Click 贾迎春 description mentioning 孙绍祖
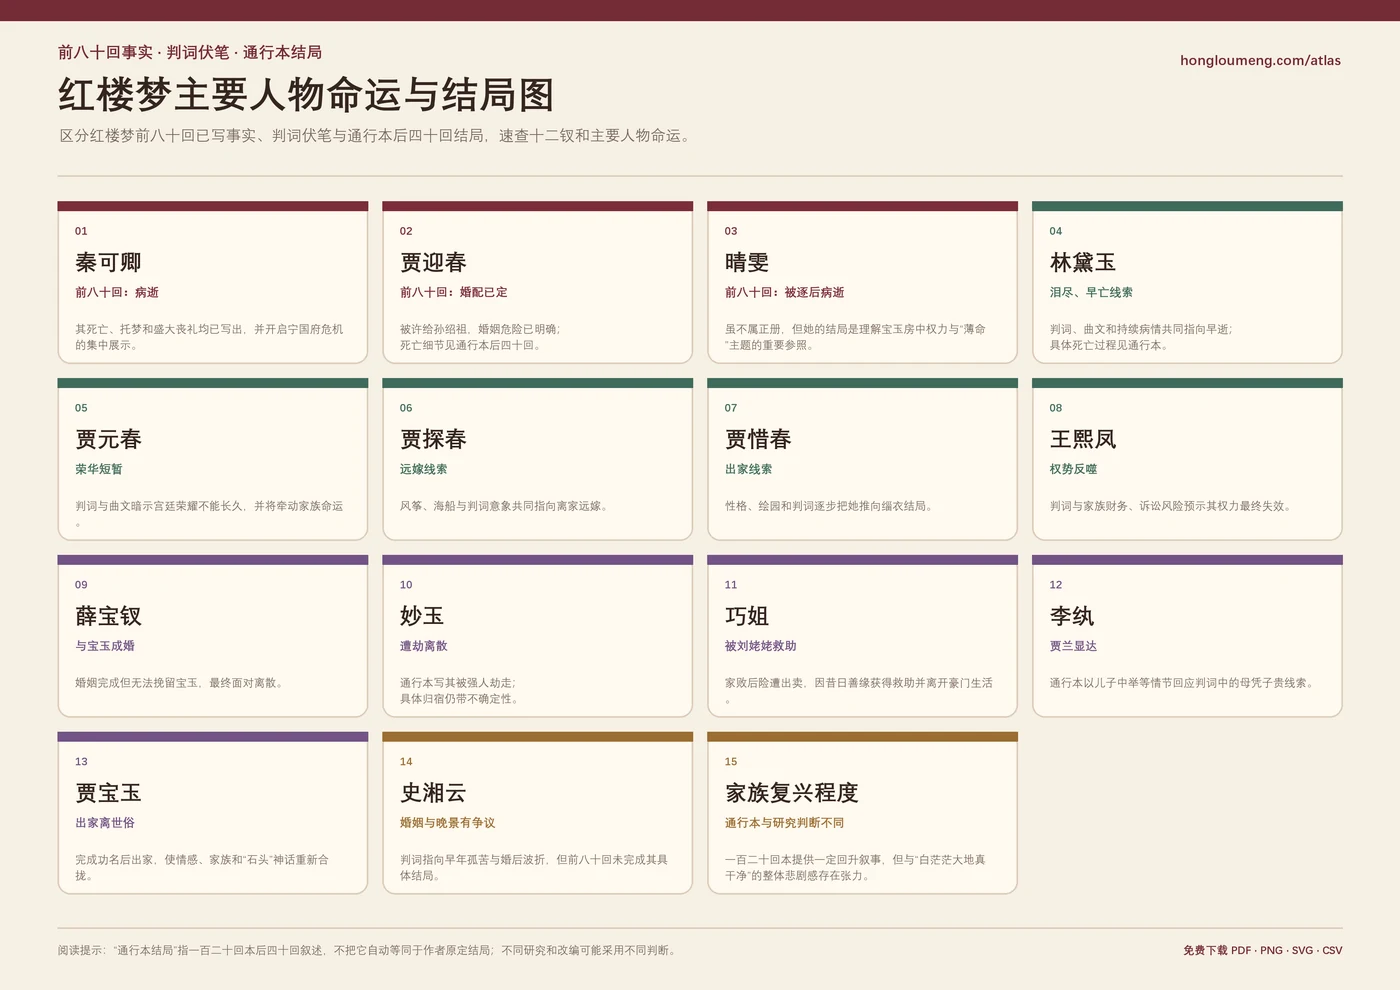This screenshot has height=990, width=1400. (481, 337)
